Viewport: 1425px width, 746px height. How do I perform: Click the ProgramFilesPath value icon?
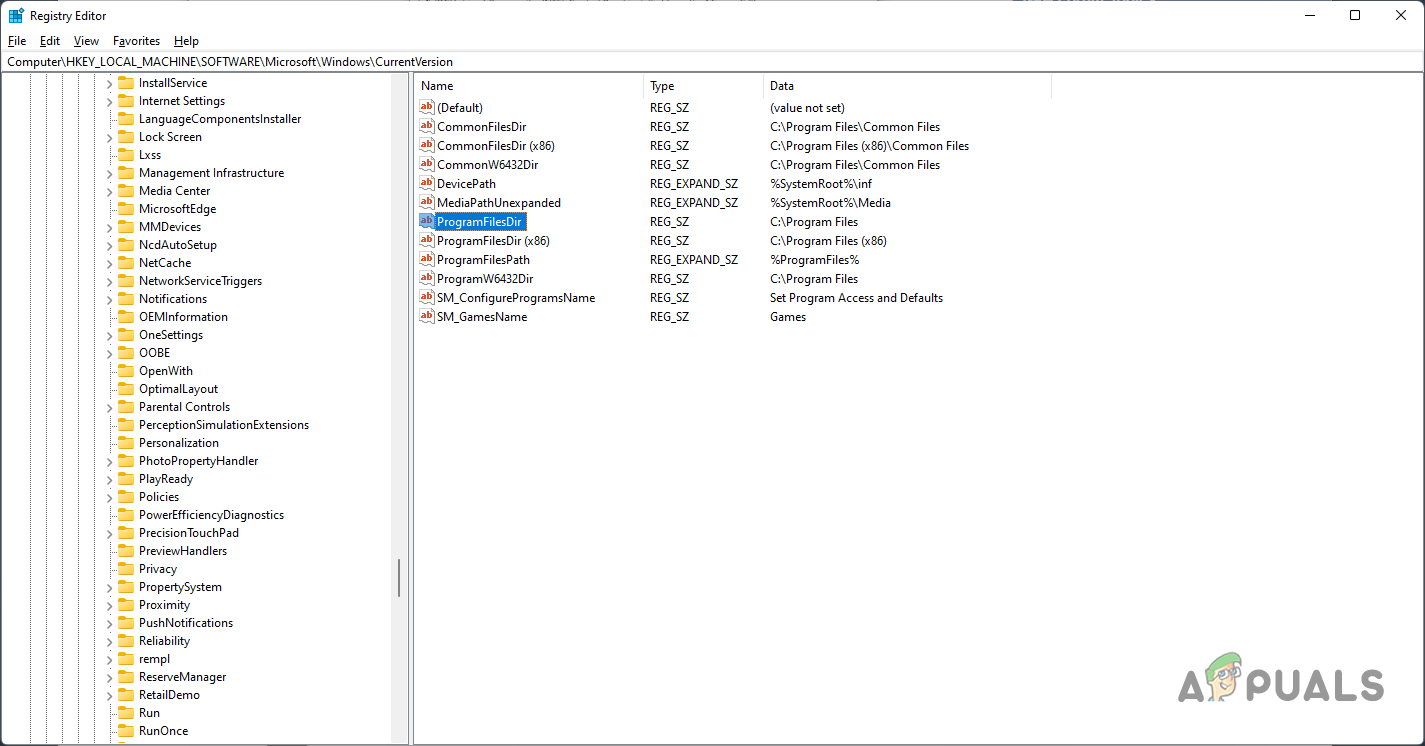427,260
